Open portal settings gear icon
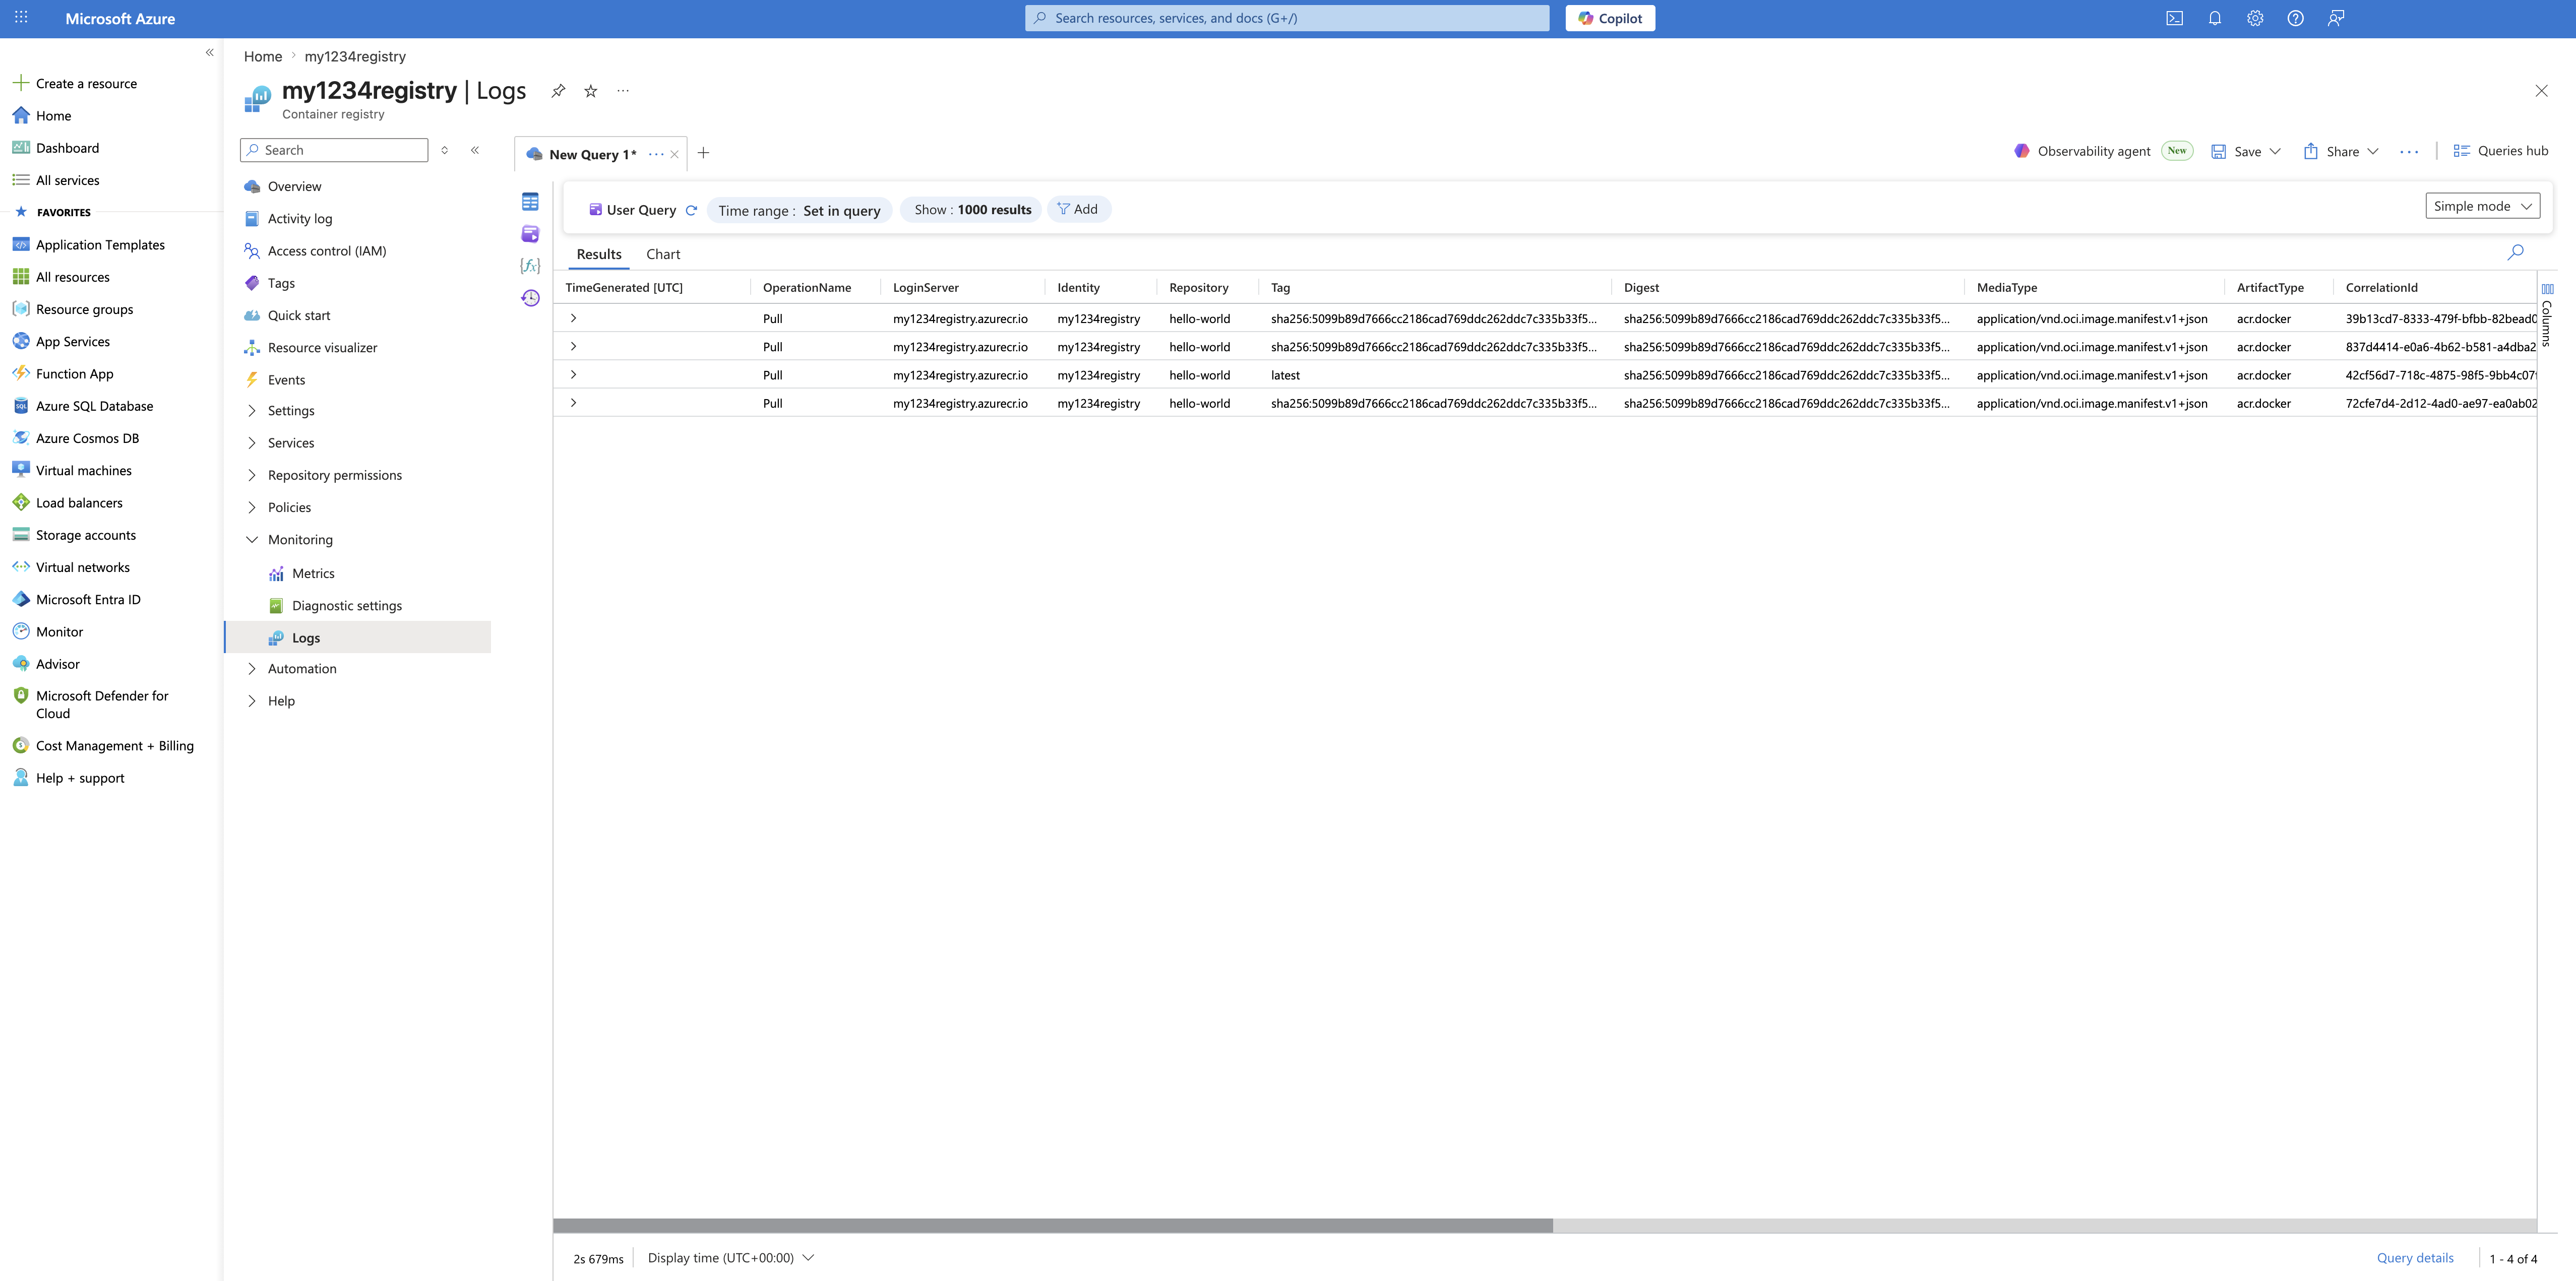The width and height of the screenshot is (2576, 1281). (x=2255, y=18)
